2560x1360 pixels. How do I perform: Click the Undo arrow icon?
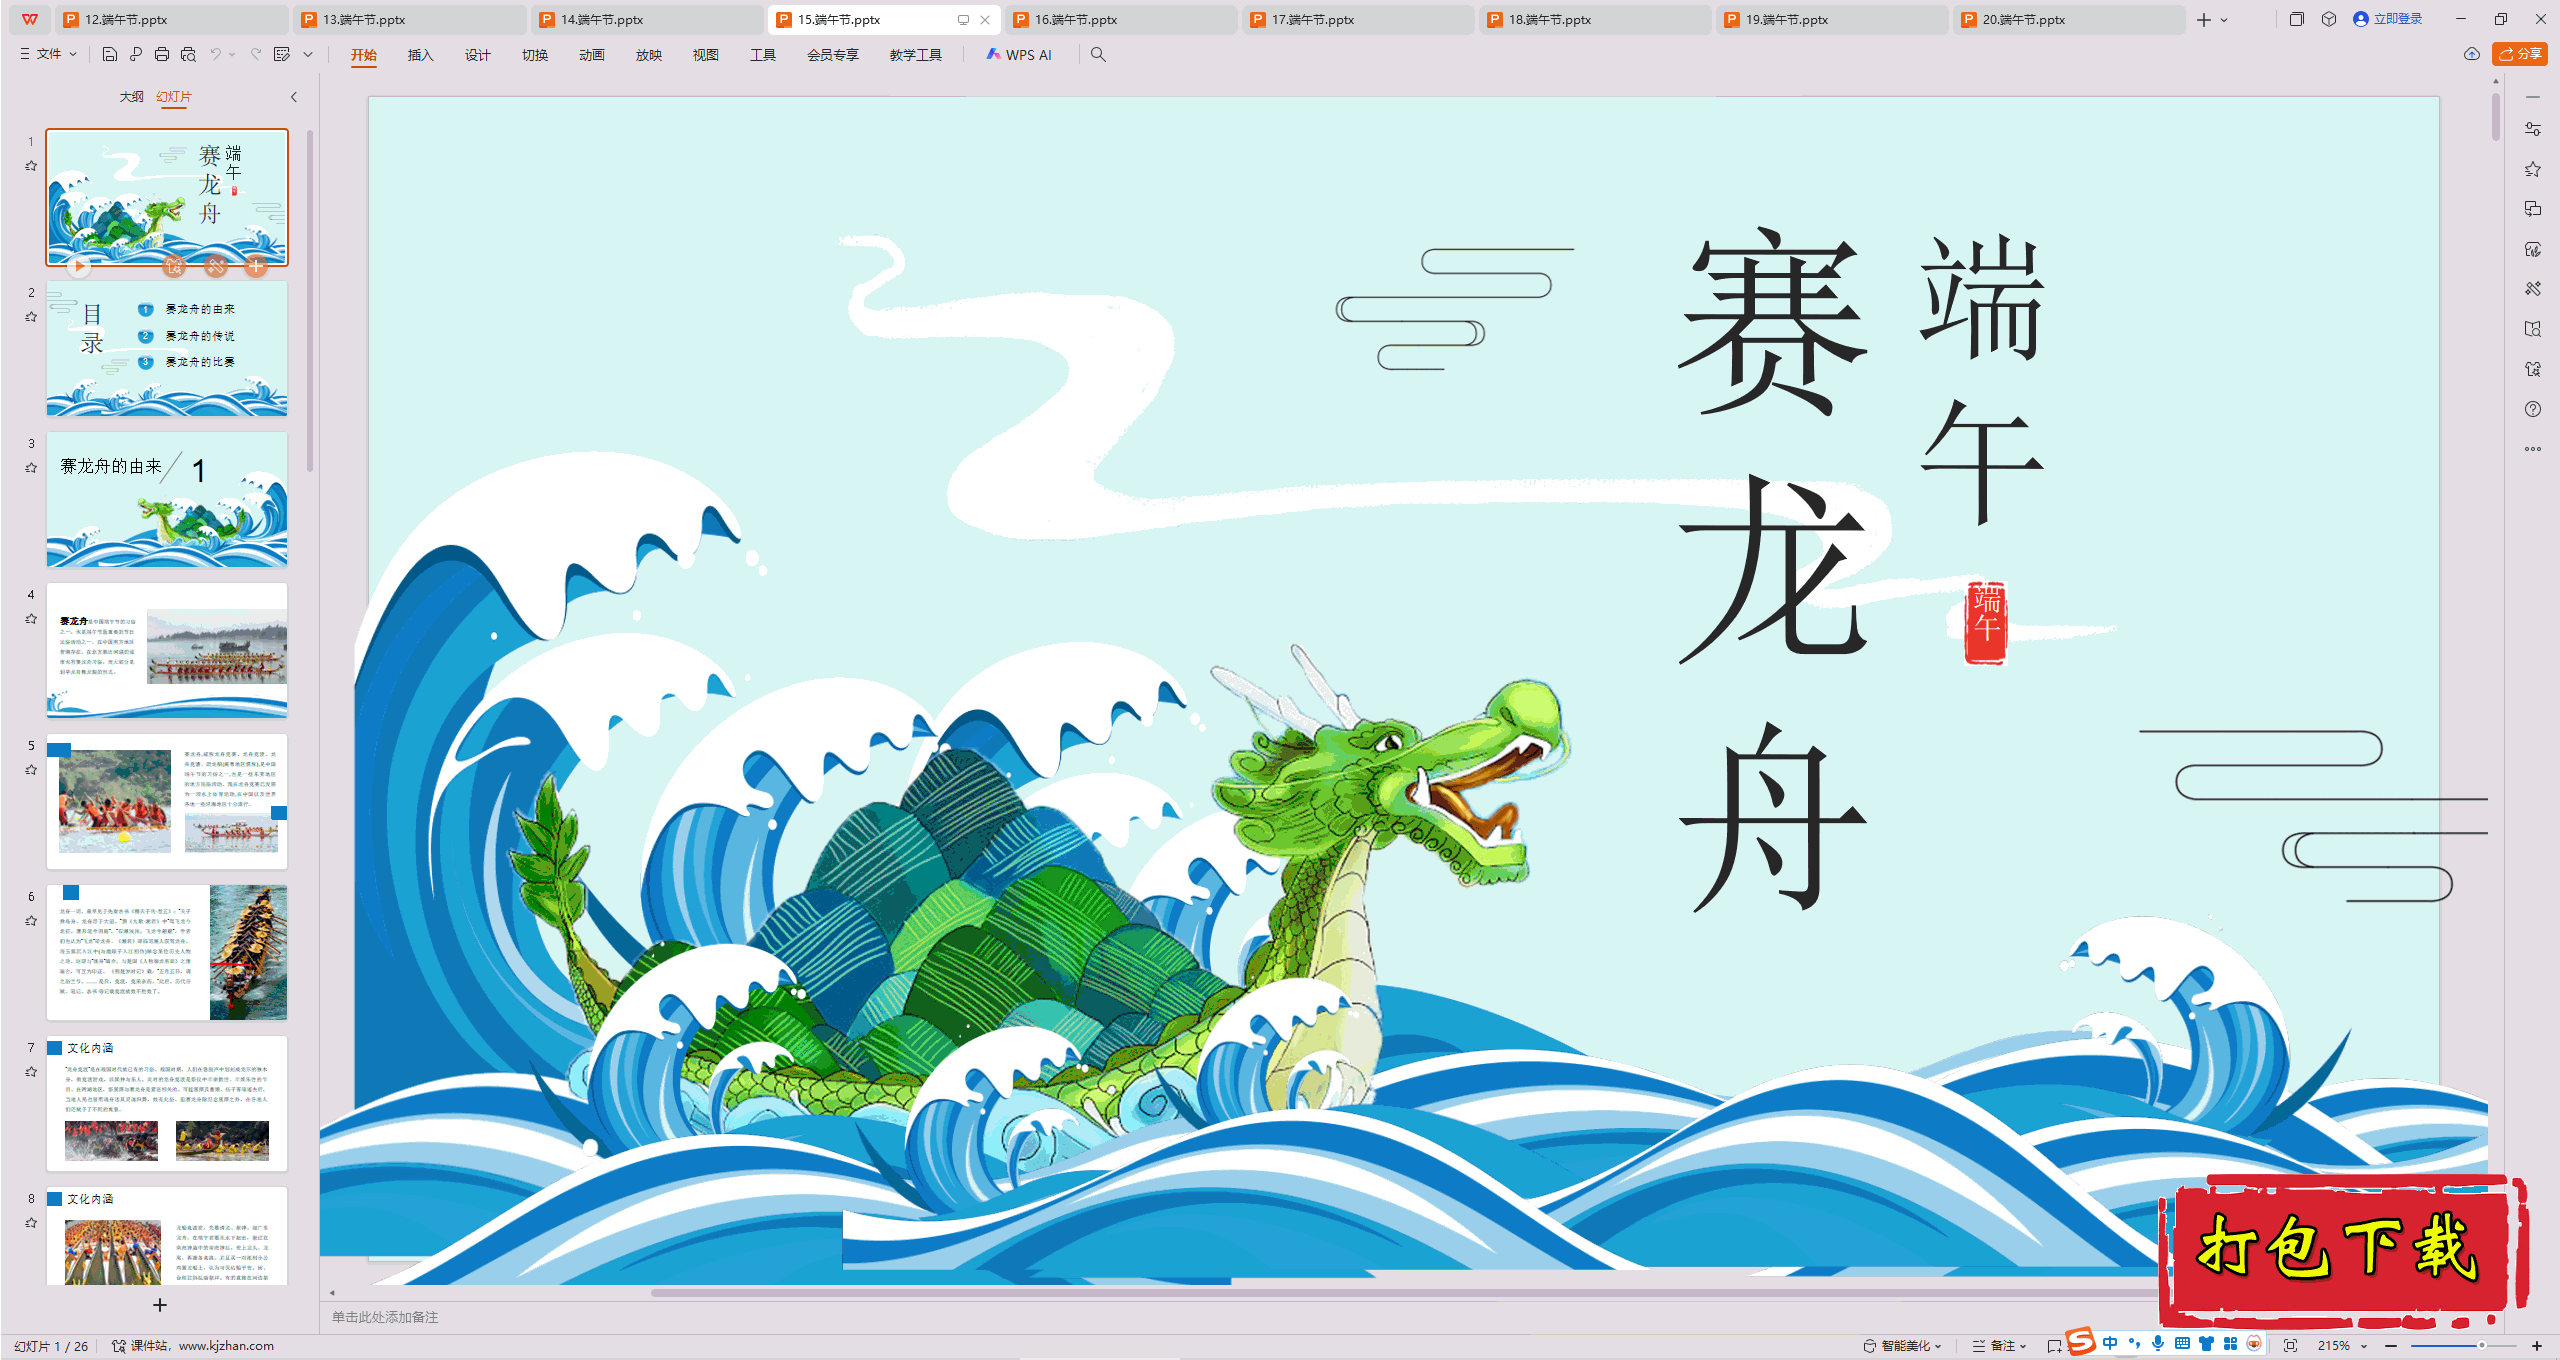click(x=215, y=55)
